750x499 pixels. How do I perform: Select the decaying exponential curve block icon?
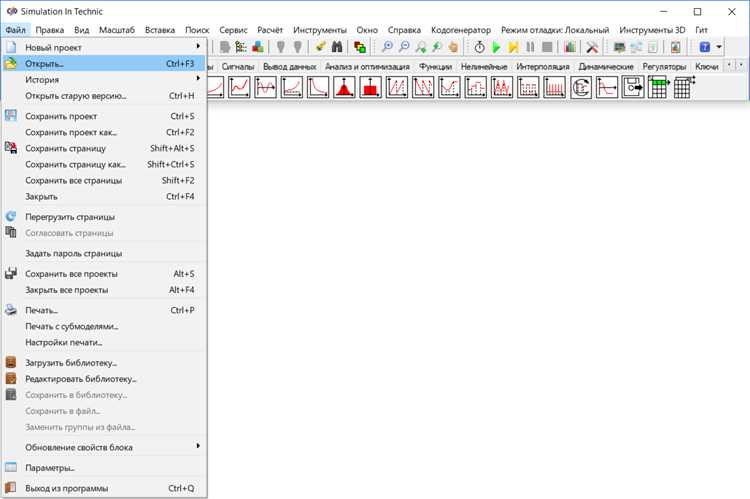click(x=318, y=88)
